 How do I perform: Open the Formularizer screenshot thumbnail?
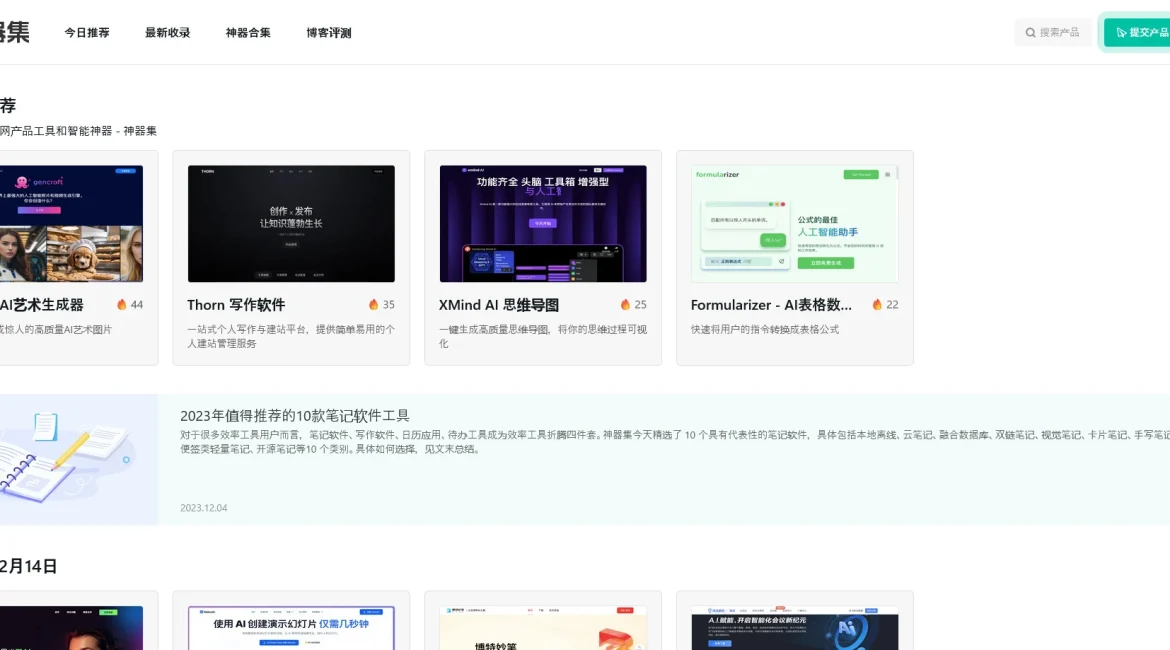(x=795, y=224)
